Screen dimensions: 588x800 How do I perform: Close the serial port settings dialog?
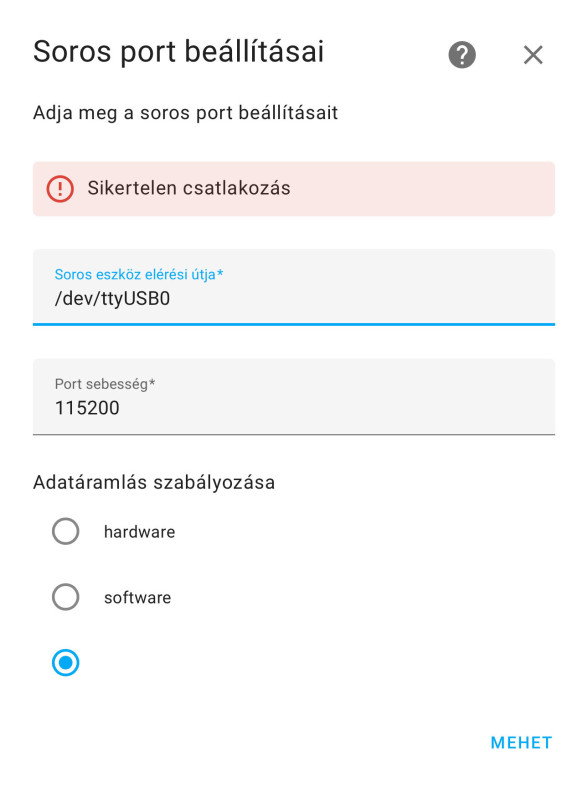[533, 55]
